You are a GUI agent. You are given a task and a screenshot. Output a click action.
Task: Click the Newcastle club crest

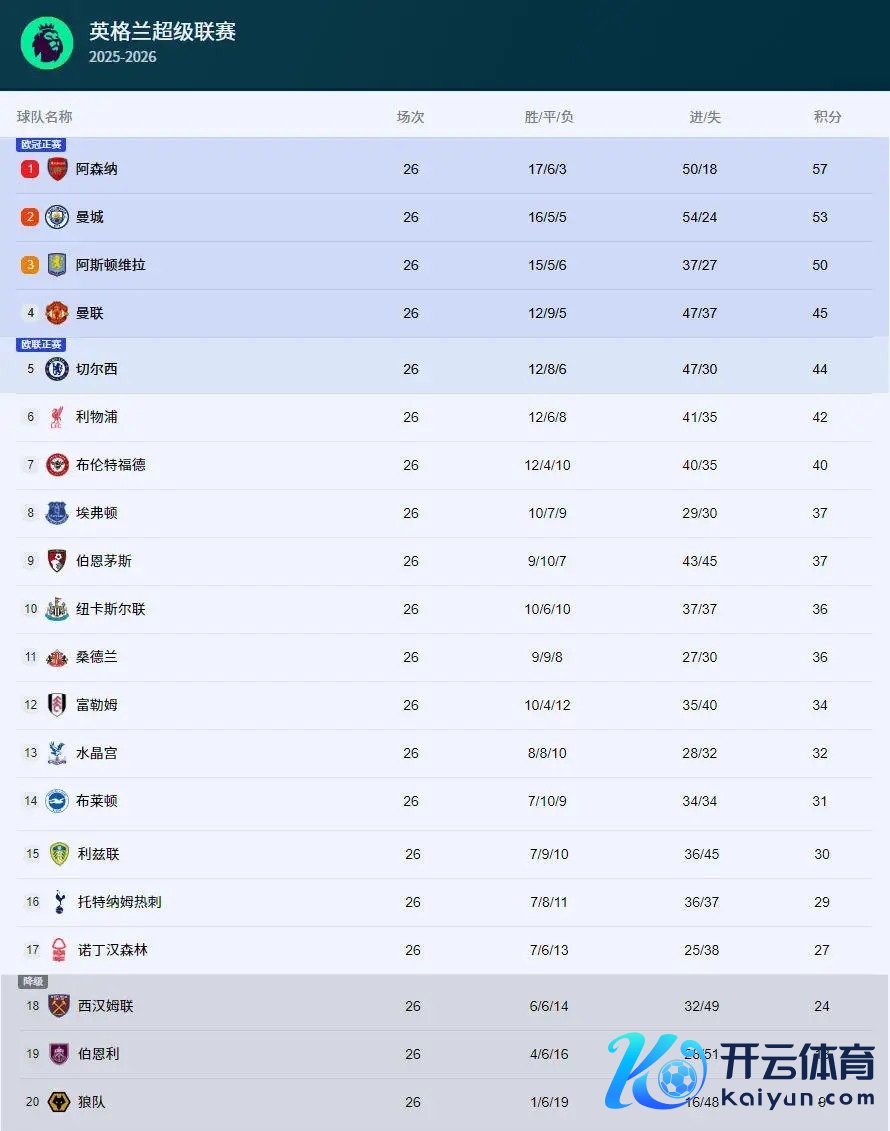coord(57,609)
